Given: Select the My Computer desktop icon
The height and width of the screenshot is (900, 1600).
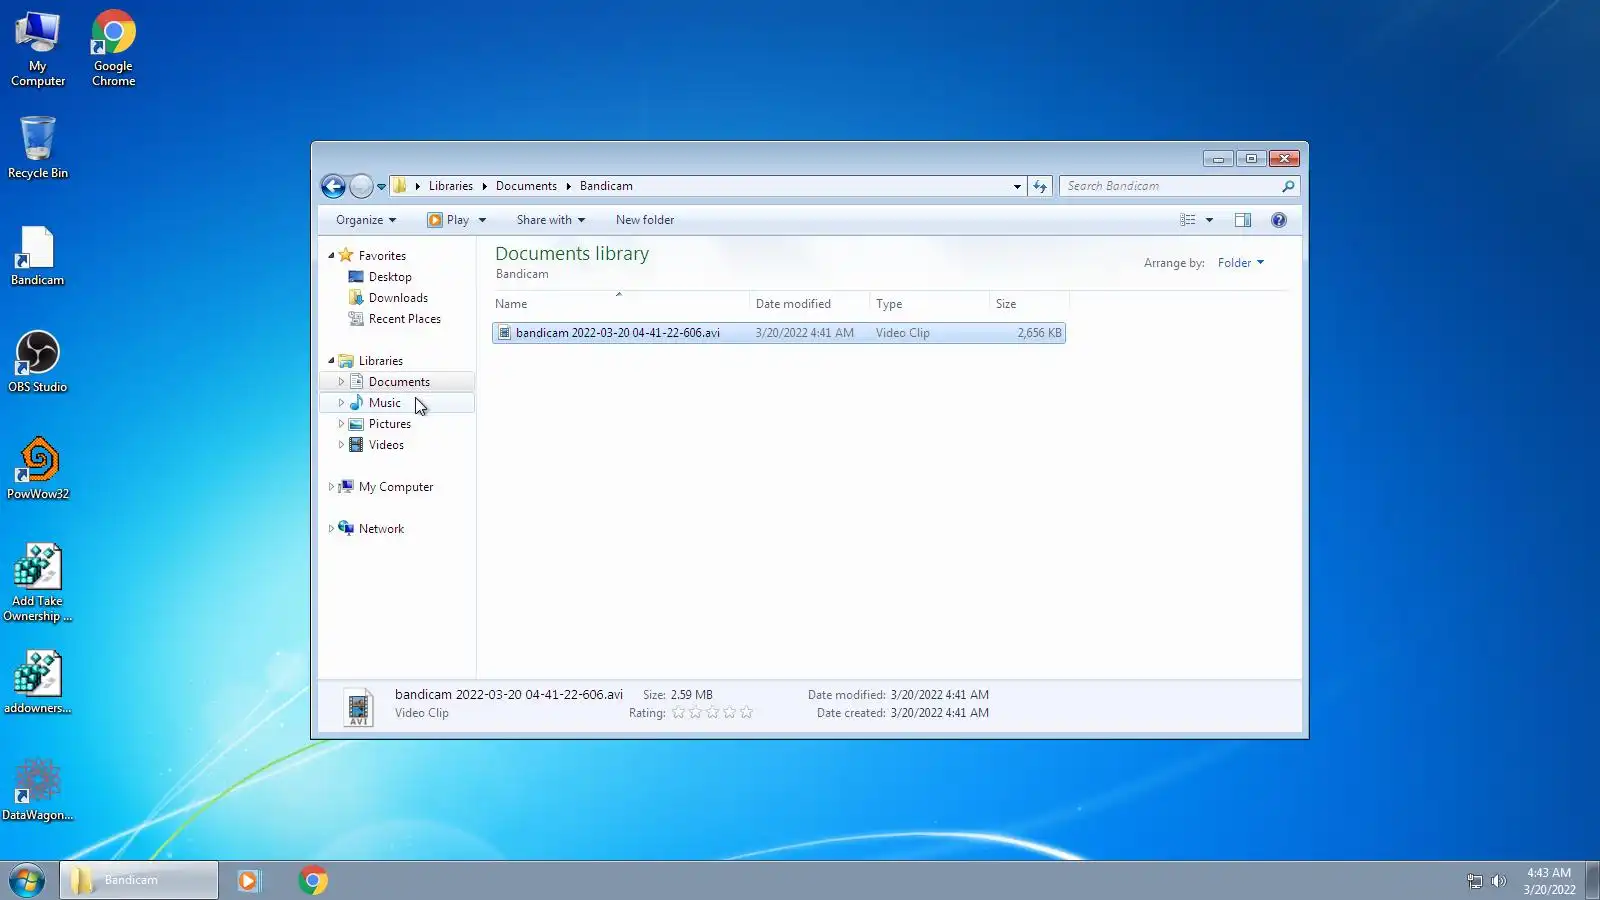Looking at the screenshot, I should pyautogui.click(x=38, y=50).
